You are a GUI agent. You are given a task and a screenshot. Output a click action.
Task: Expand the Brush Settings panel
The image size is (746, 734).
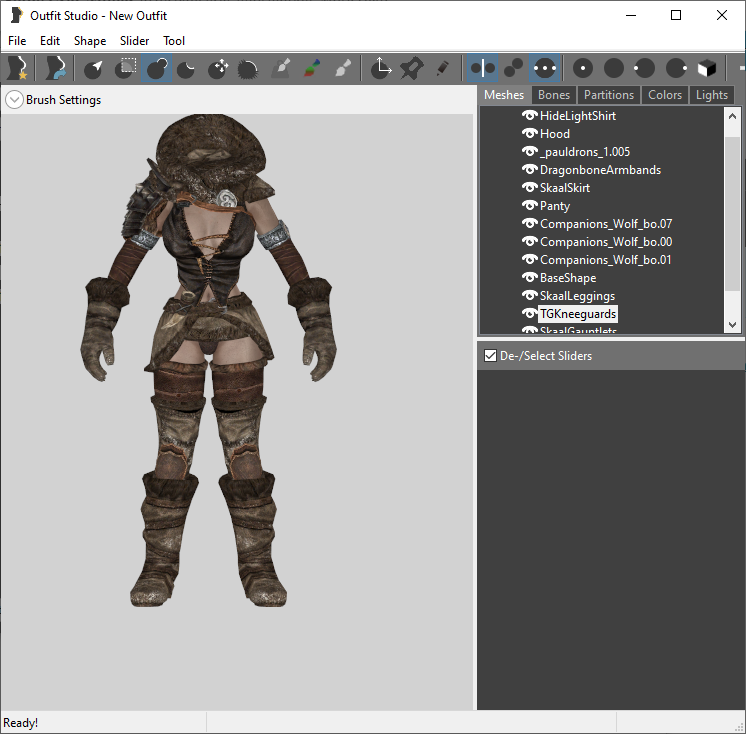pyautogui.click(x=14, y=100)
